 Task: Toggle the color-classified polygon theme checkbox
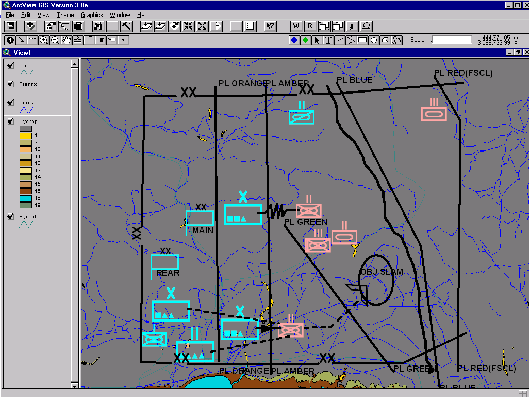click(11, 121)
